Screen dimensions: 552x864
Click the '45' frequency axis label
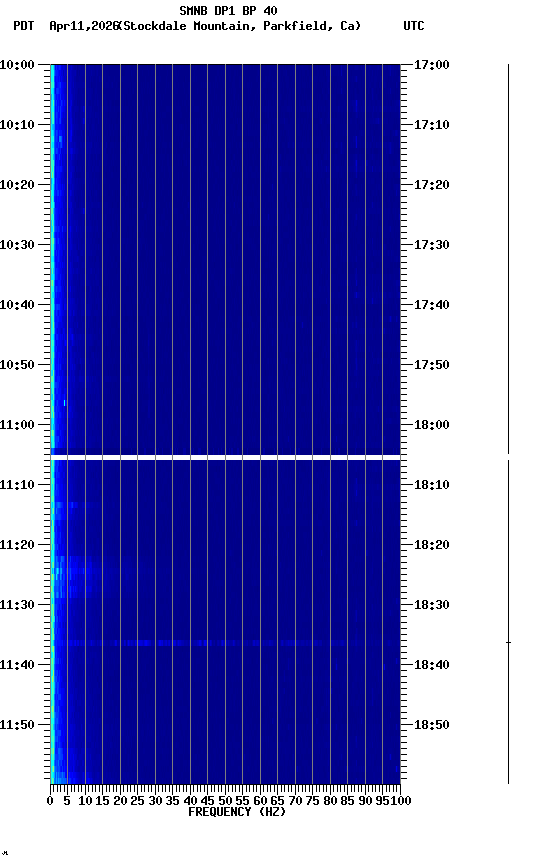(x=208, y=802)
